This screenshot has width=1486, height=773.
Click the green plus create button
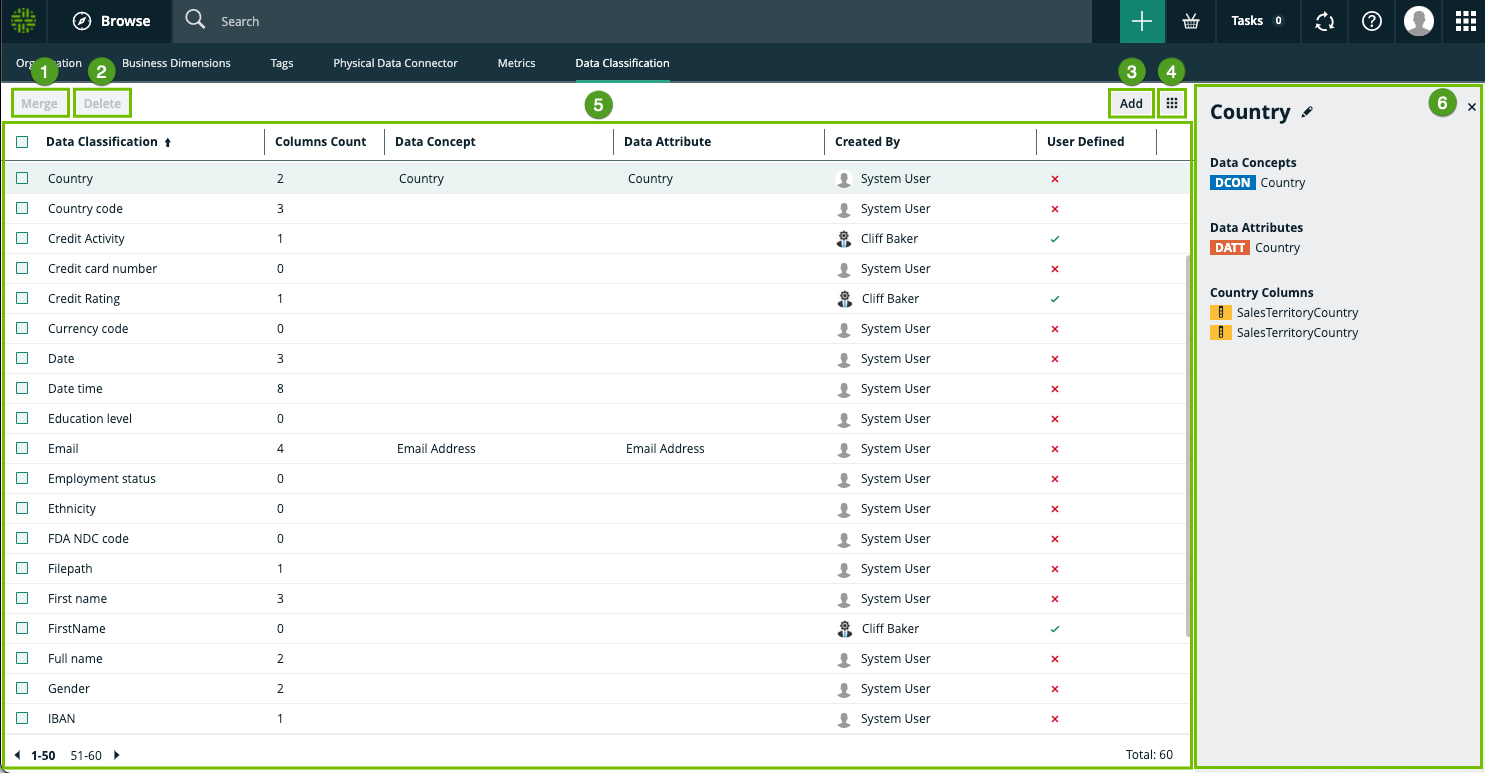pyautogui.click(x=1142, y=21)
